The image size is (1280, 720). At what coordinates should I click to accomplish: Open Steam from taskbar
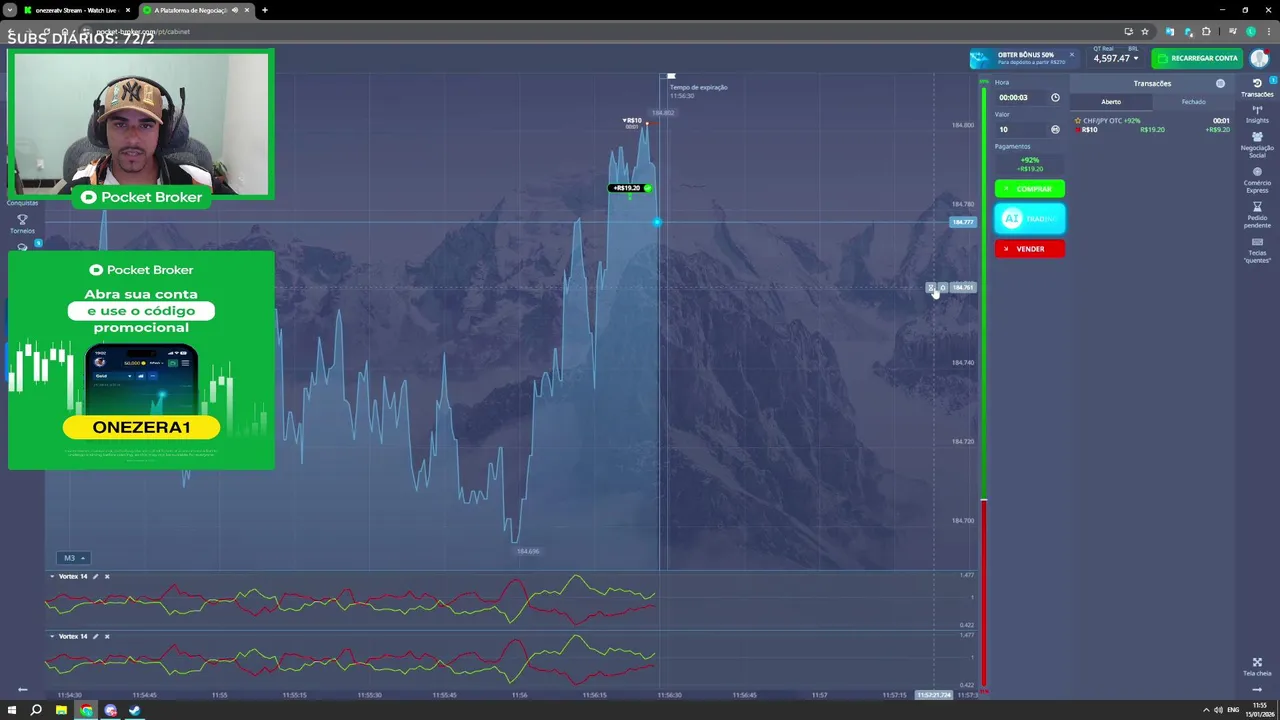click(x=135, y=710)
